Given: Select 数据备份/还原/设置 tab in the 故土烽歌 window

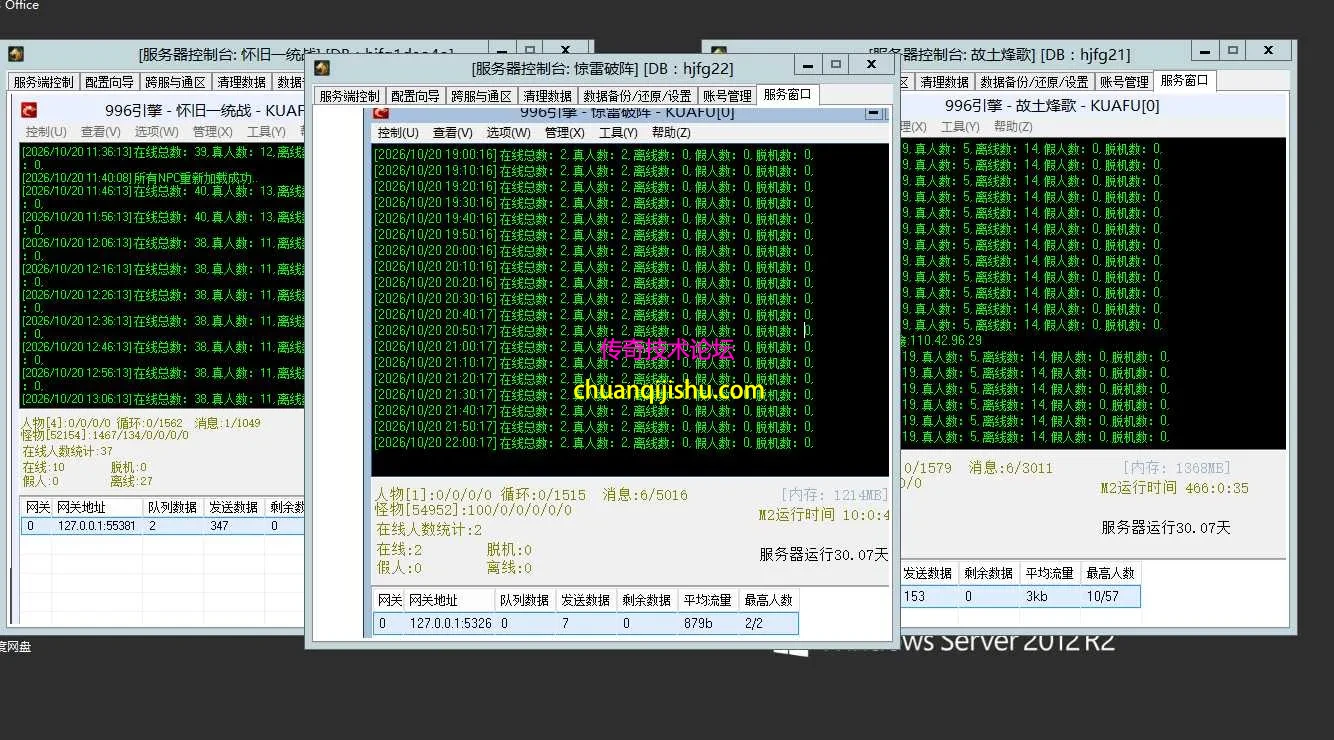Looking at the screenshot, I should [x=1034, y=82].
